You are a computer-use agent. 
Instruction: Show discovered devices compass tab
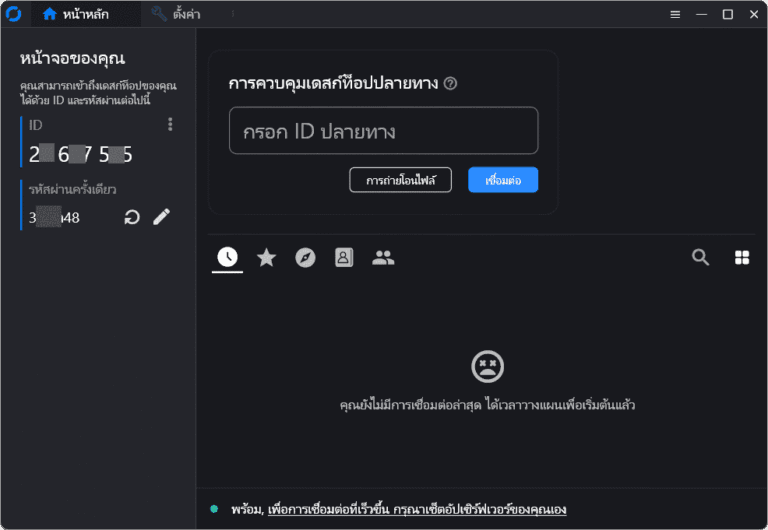point(305,258)
